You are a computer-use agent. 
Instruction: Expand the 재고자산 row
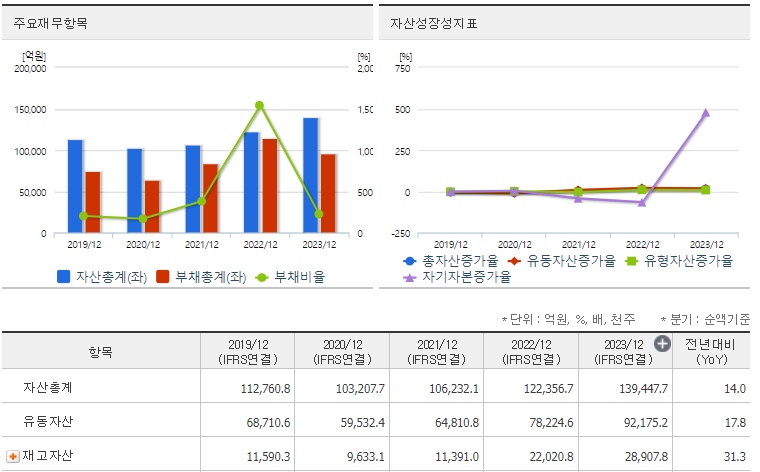13,456
